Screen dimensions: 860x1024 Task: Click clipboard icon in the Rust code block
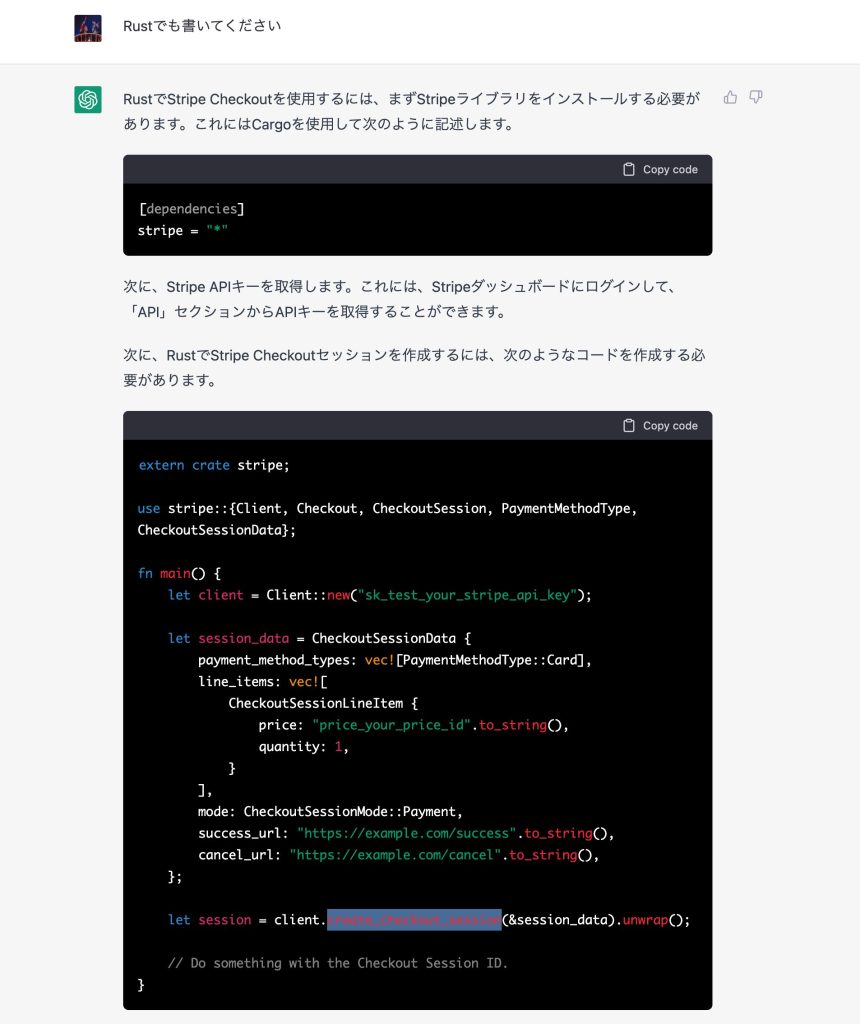point(629,425)
